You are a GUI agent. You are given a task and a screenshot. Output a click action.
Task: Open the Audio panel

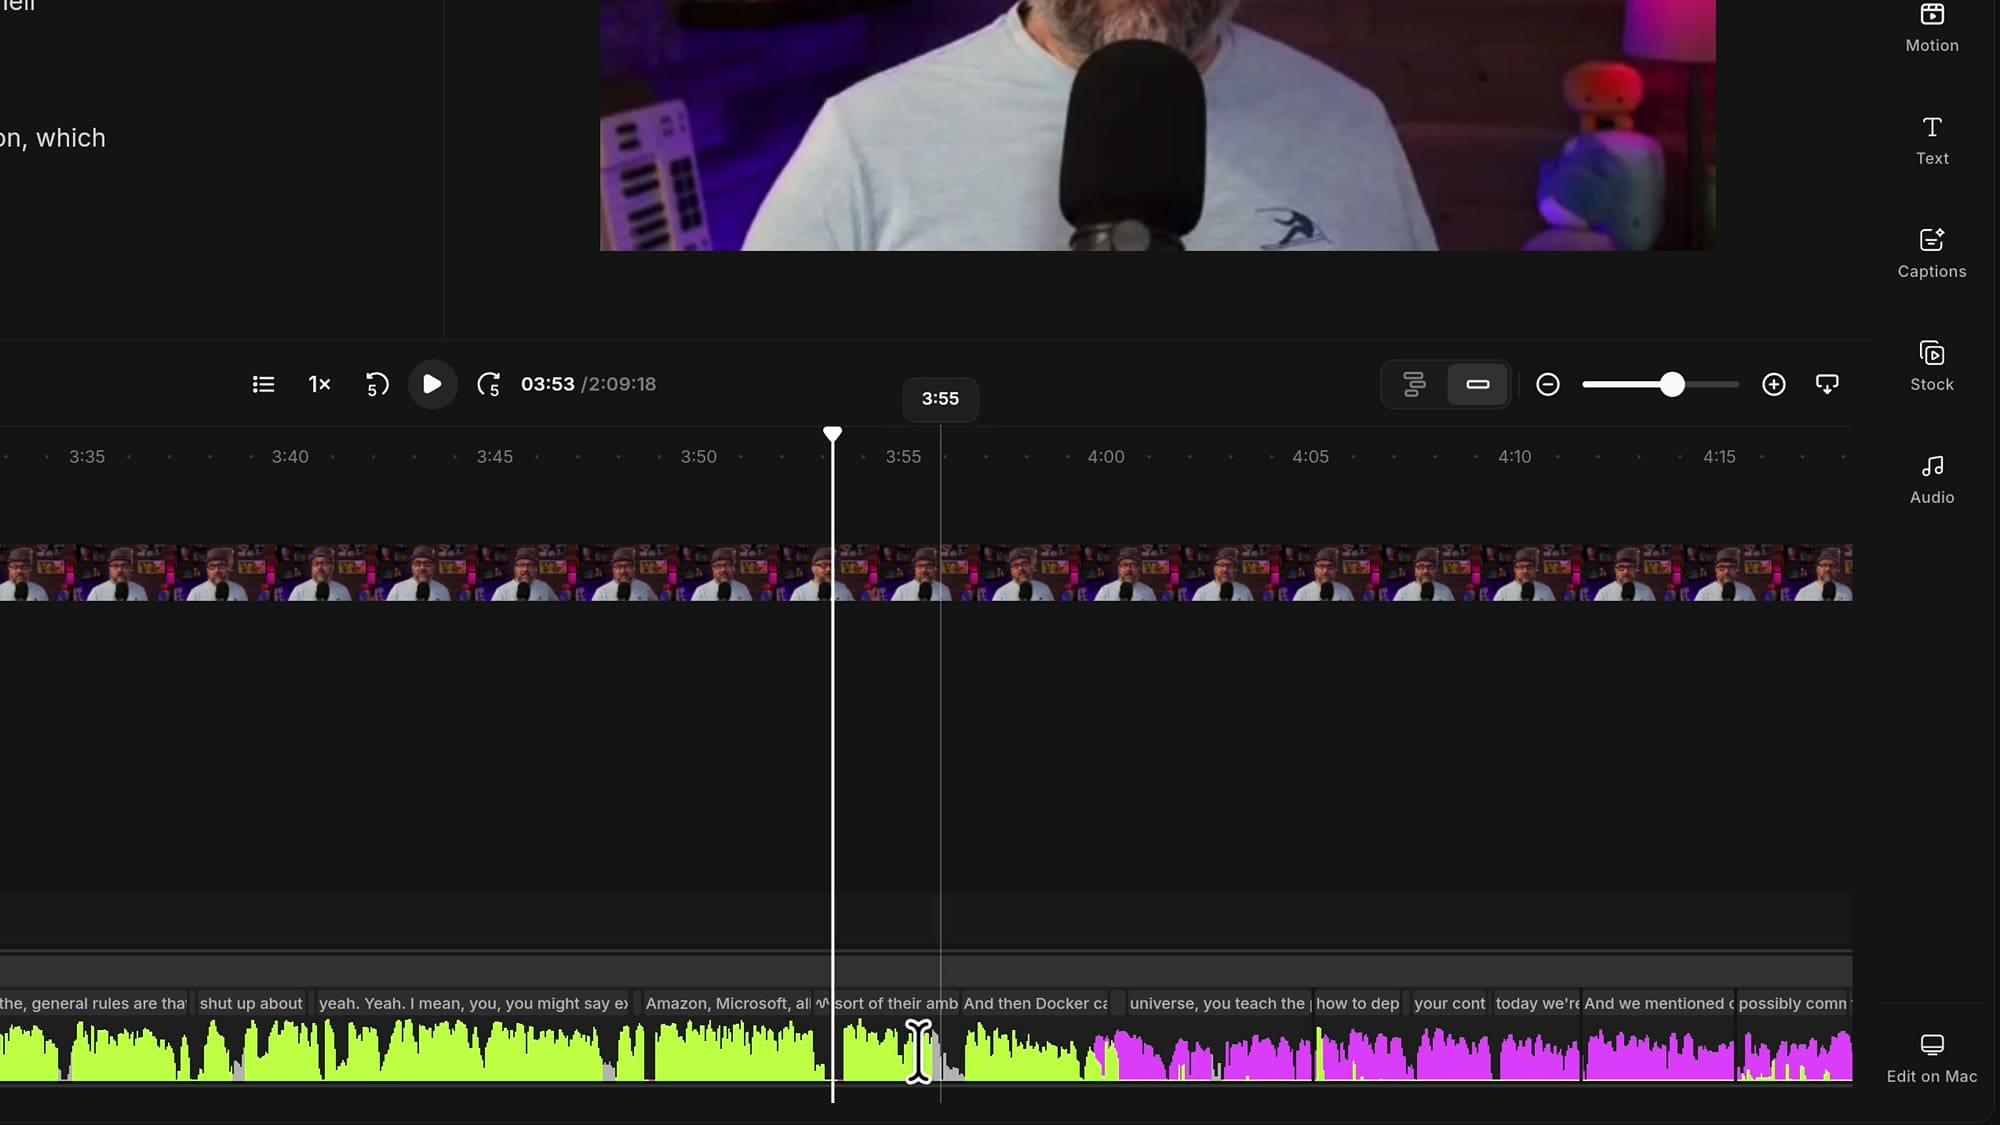[1931, 480]
